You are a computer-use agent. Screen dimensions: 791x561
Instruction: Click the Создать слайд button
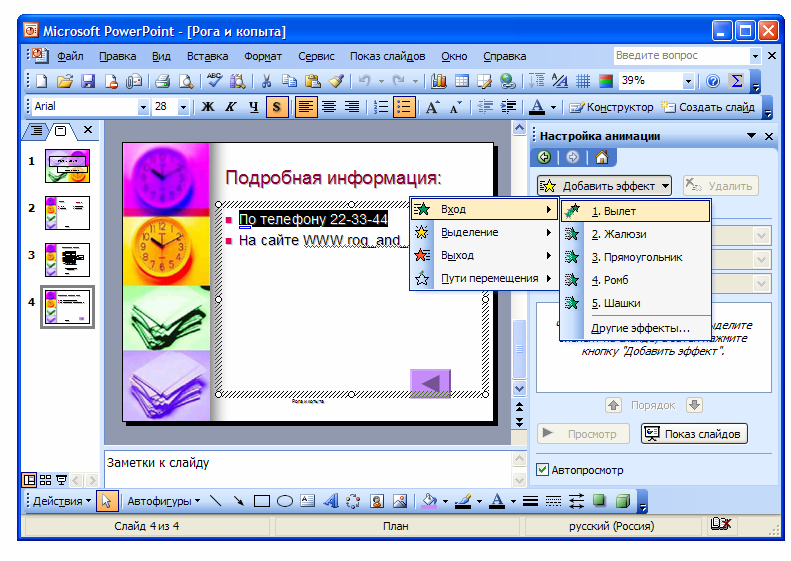click(708, 107)
